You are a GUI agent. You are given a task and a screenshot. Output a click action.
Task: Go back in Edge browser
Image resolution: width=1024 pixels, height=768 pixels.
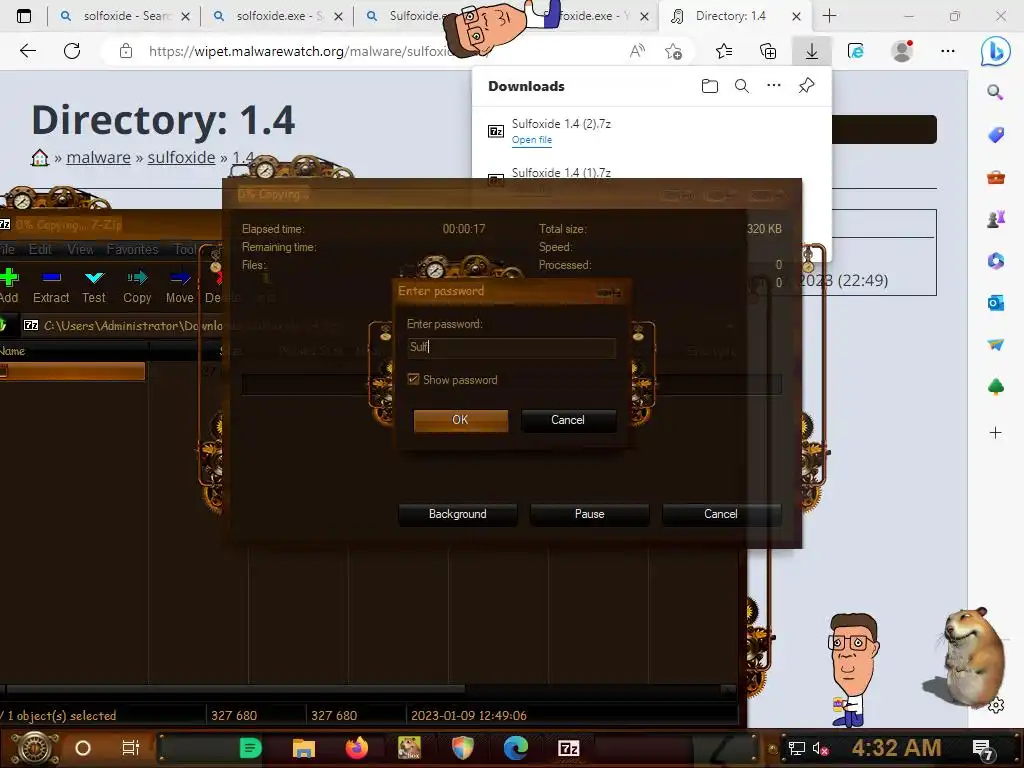27,51
